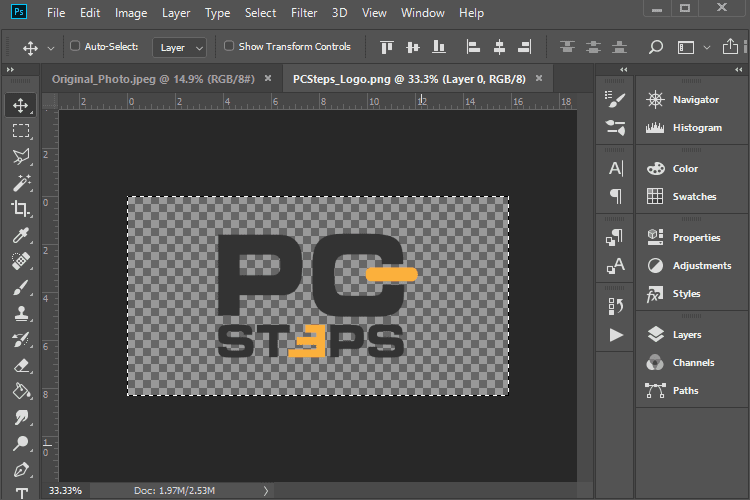Pick the Magic Wand tool
This screenshot has width=750, height=500.
tap(21, 183)
